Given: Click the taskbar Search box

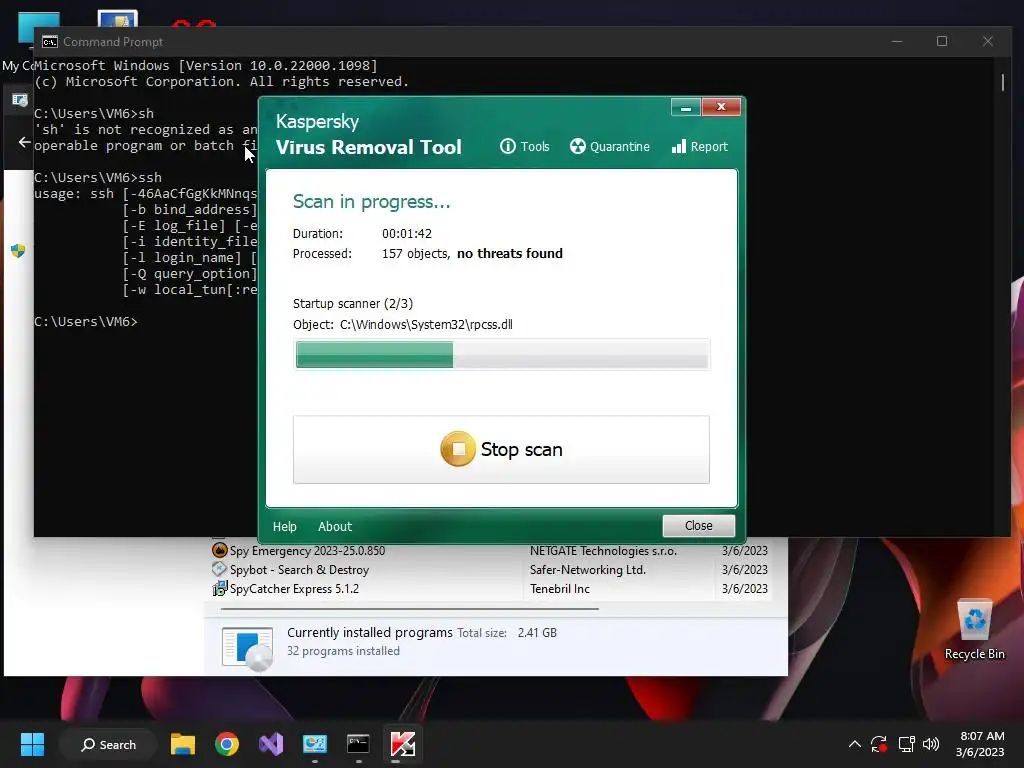Looking at the screenshot, I should pyautogui.click(x=108, y=744).
